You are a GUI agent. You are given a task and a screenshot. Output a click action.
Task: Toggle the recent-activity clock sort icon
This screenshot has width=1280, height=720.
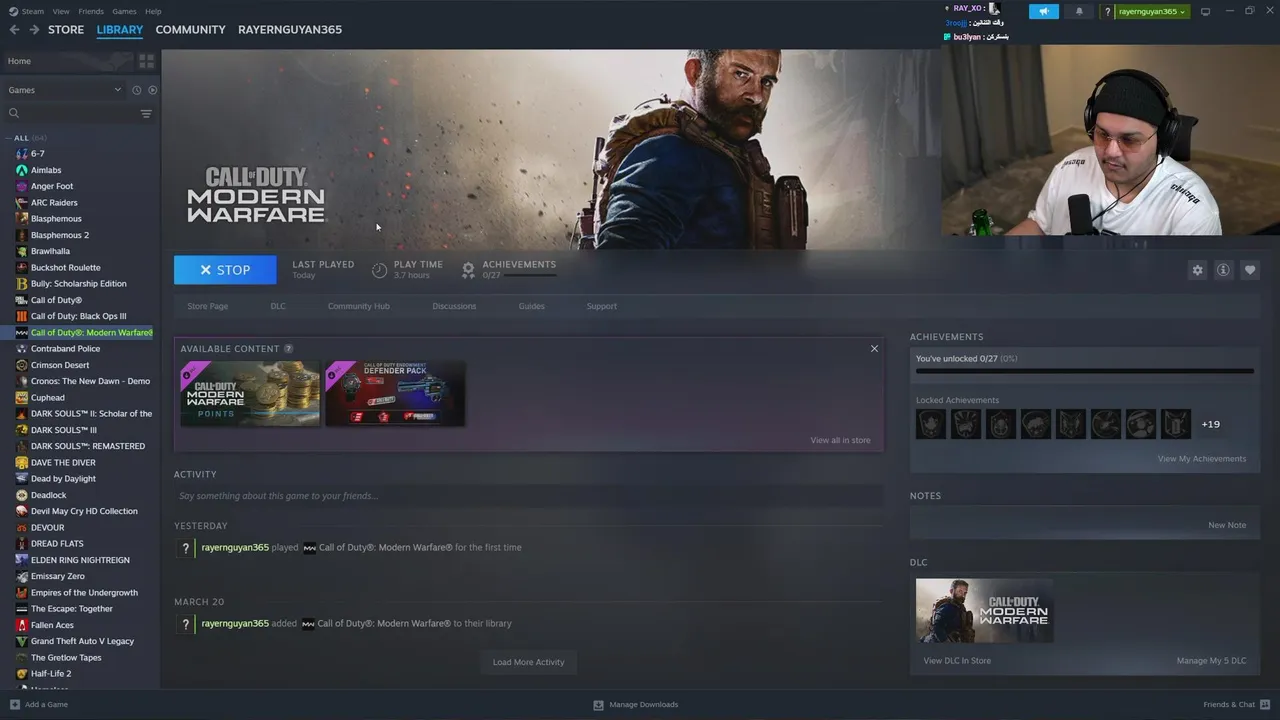pyautogui.click(x=137, y=90)
